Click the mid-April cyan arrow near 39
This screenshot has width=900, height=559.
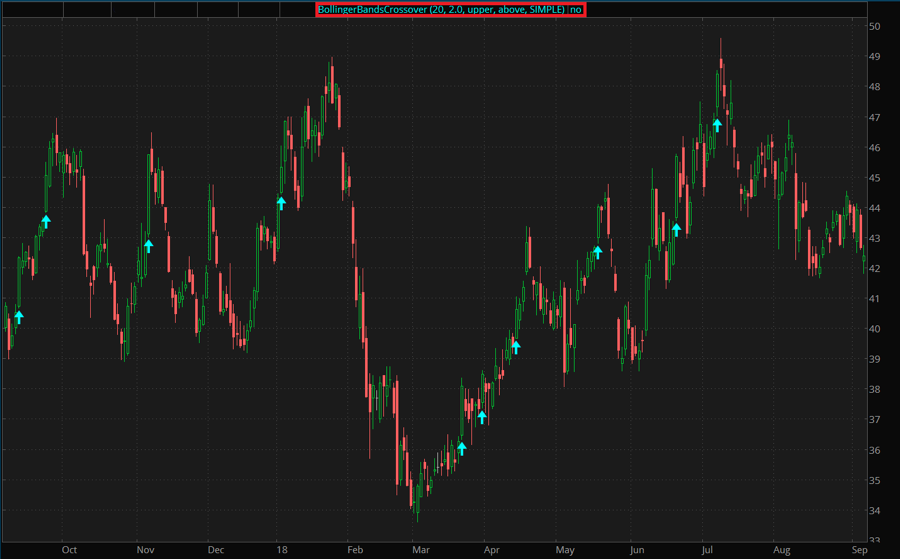(x=516, y=347)
